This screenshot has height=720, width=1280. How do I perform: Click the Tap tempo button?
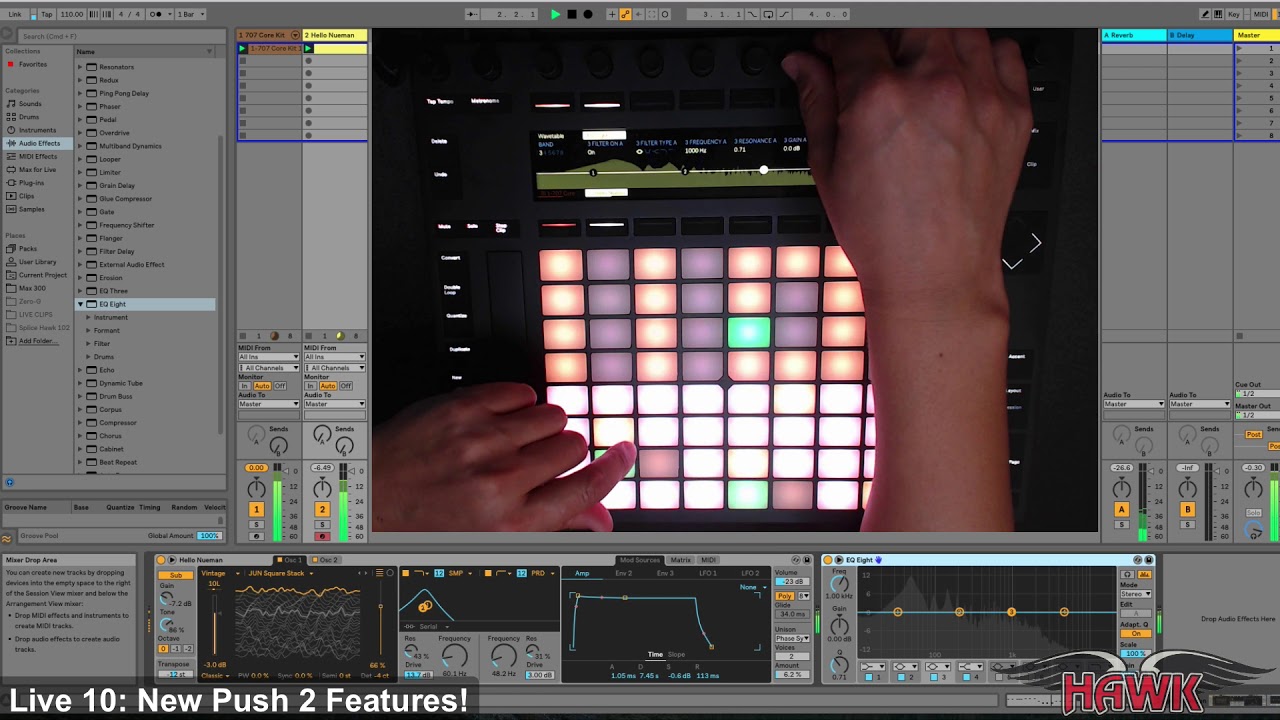[47, 14]
